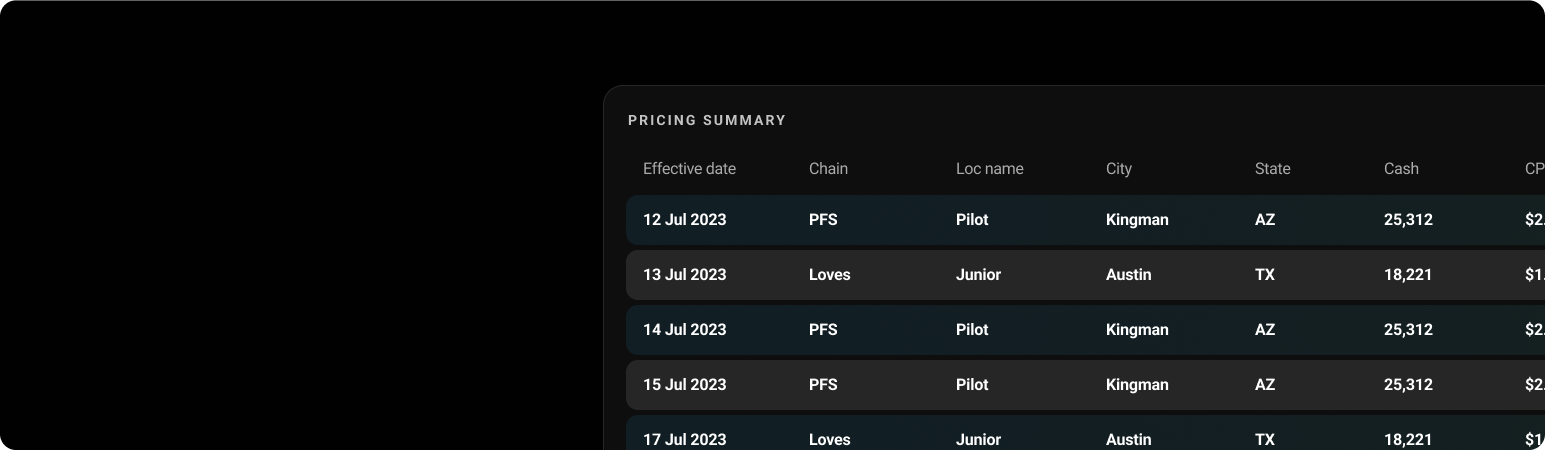Click the State column header

coord(1272,169)
